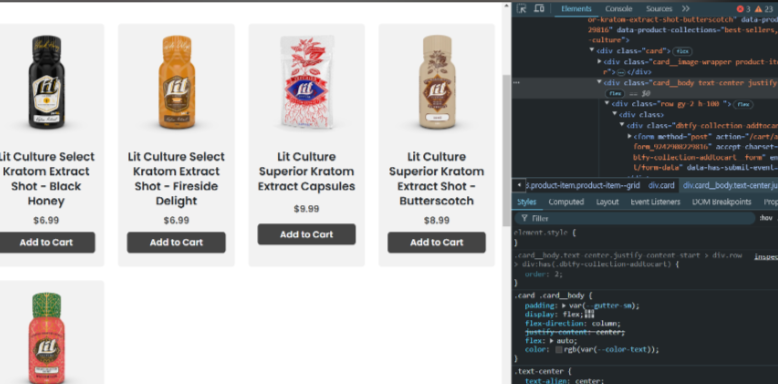Click the flex badge under card__body node
Screen dimensions: 778x384
[x=614, y=93]
